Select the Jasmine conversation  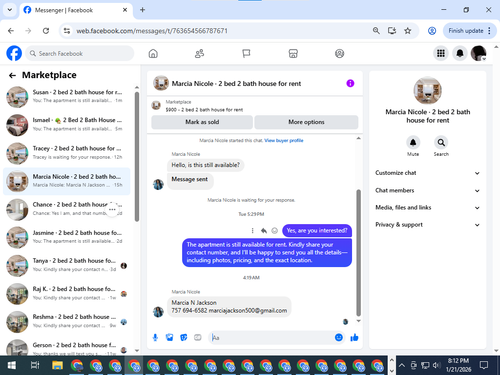(67, 237)
